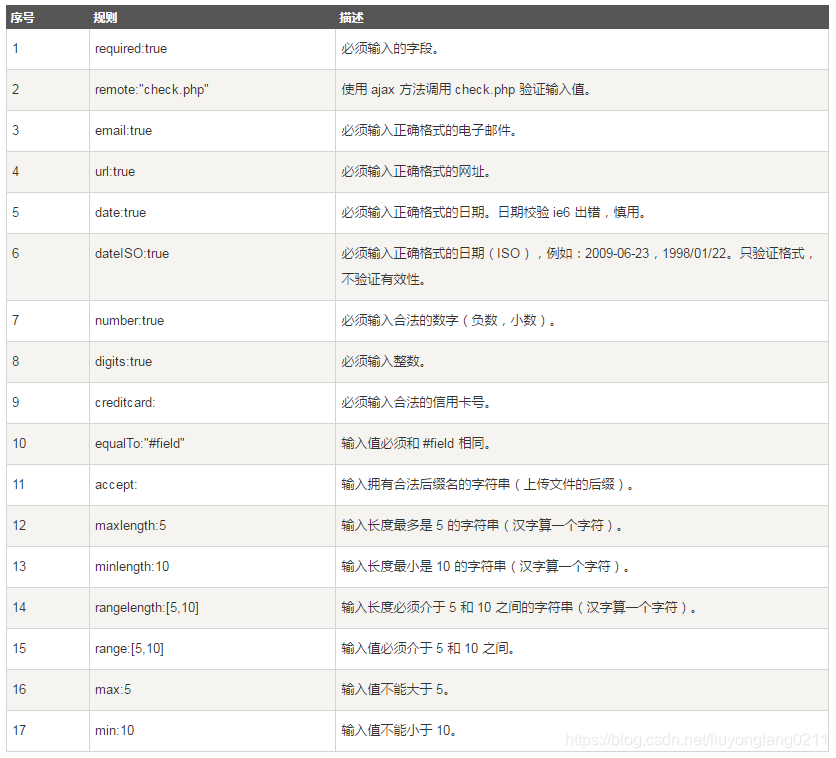836x758 pixels.
Task: Select the minlength:10 rule cell
Action: click(x=212, y=567)
